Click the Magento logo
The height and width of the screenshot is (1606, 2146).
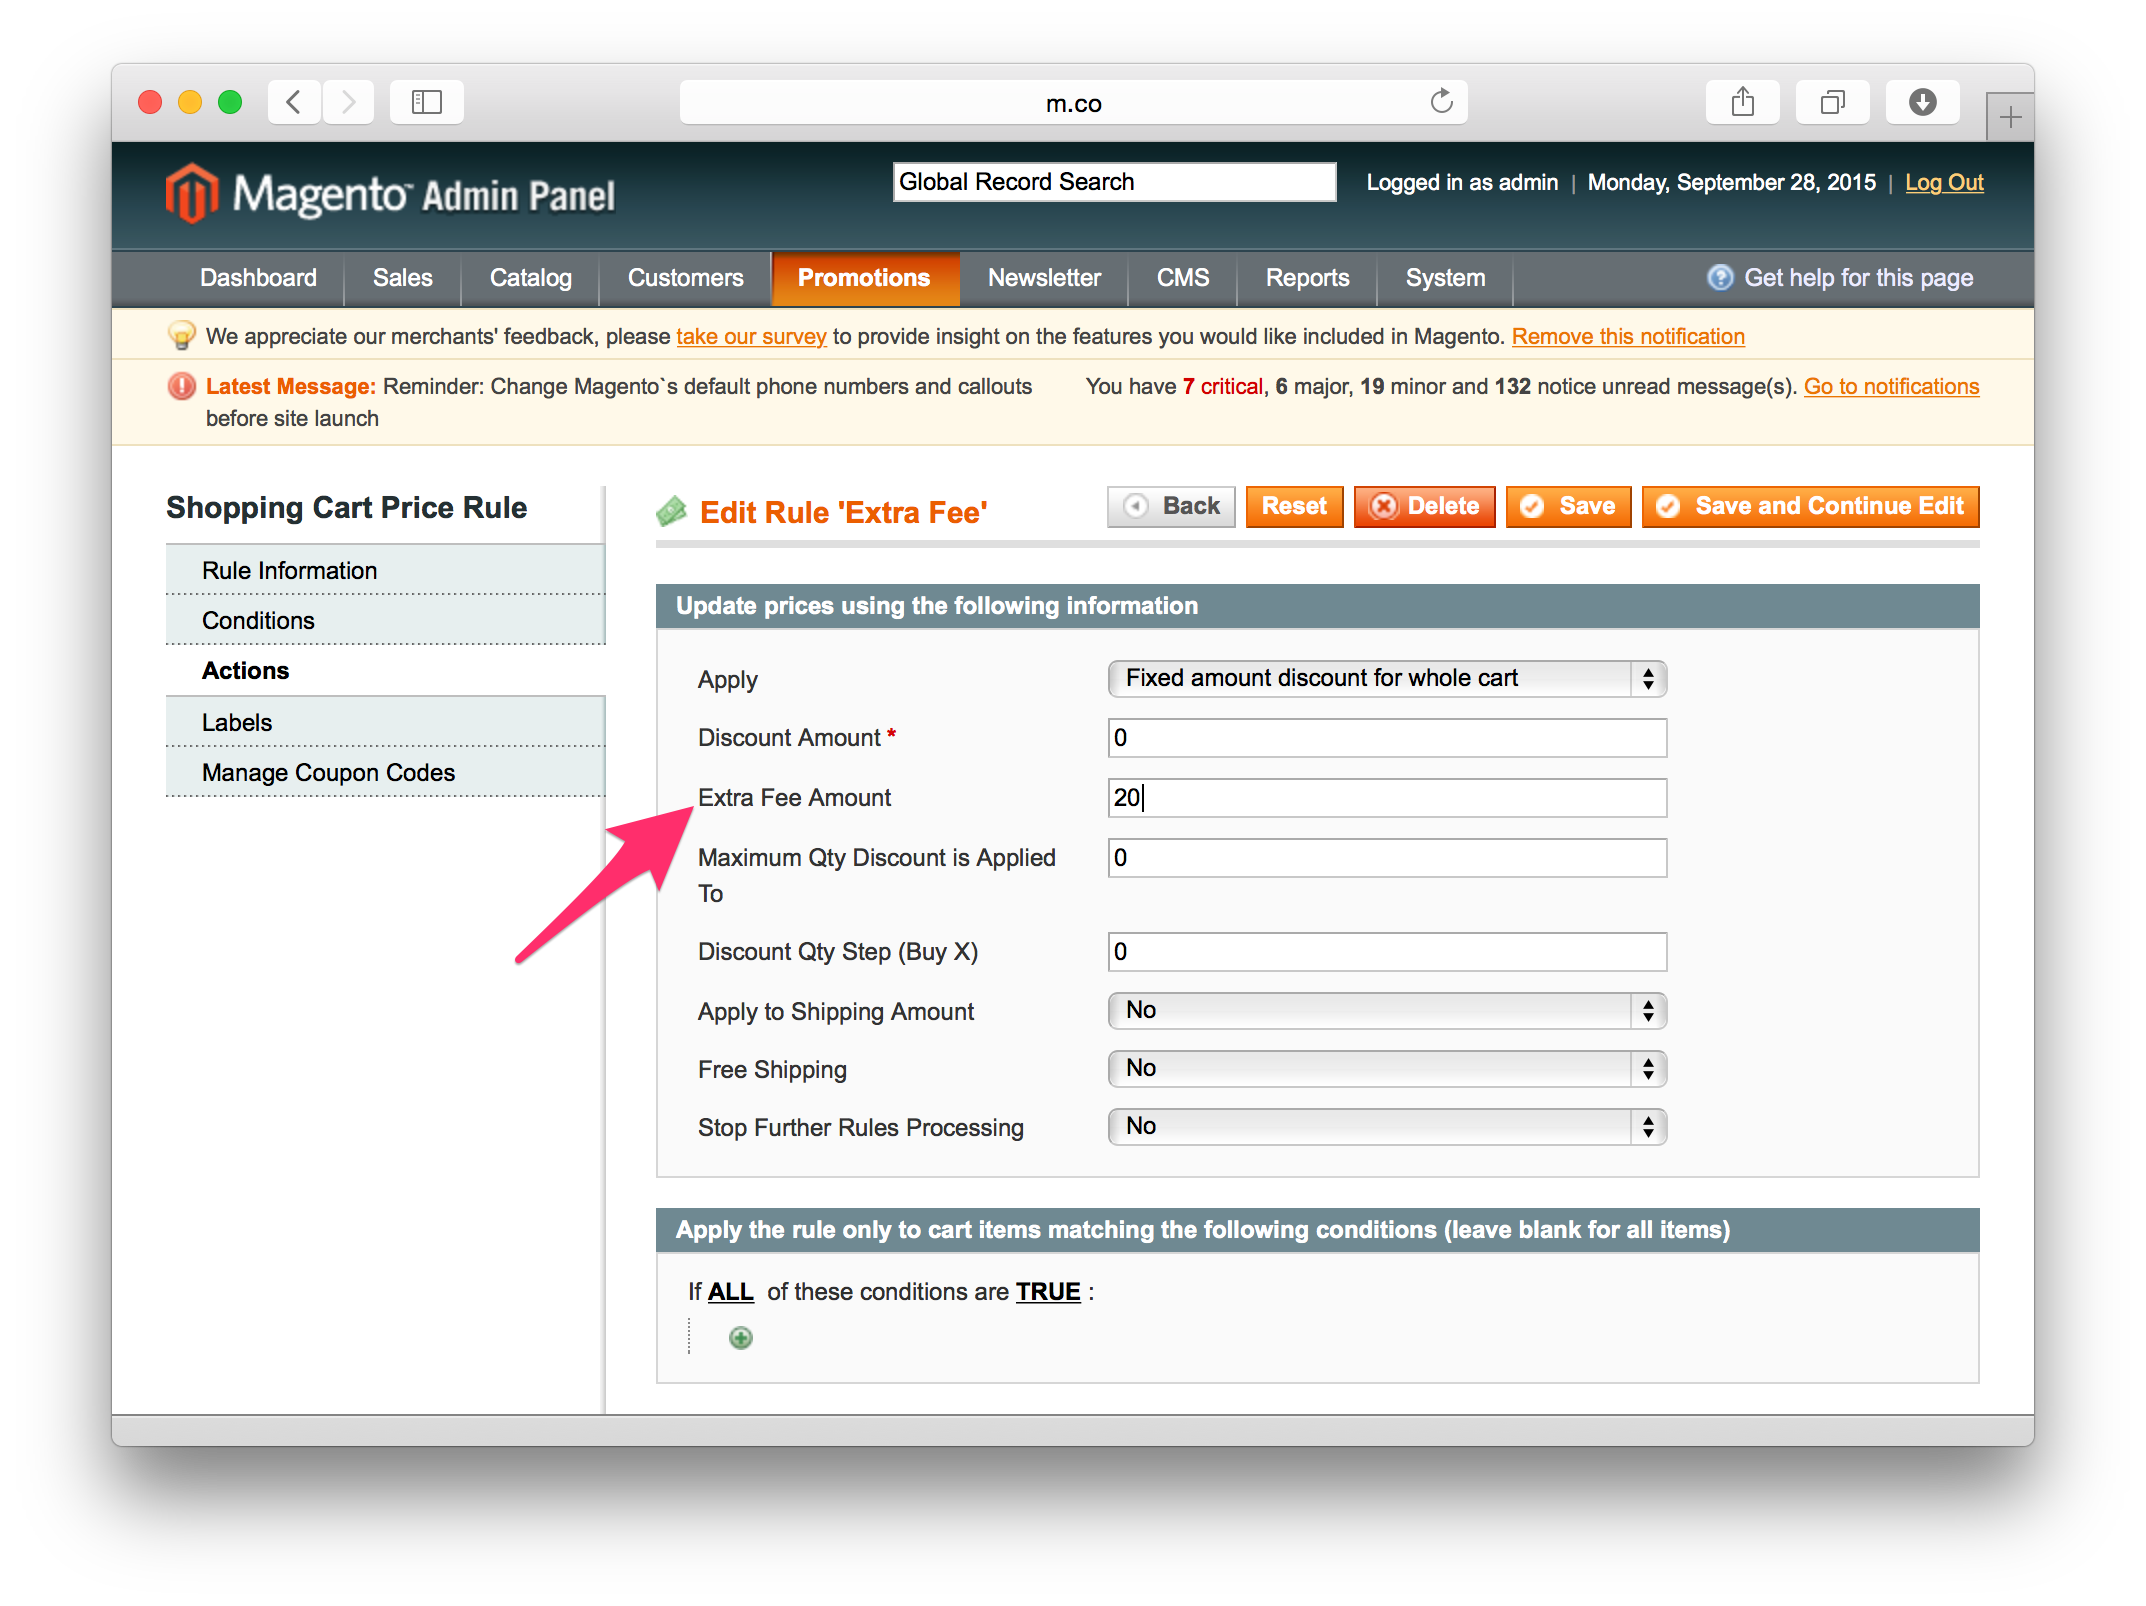click(390, 194)
